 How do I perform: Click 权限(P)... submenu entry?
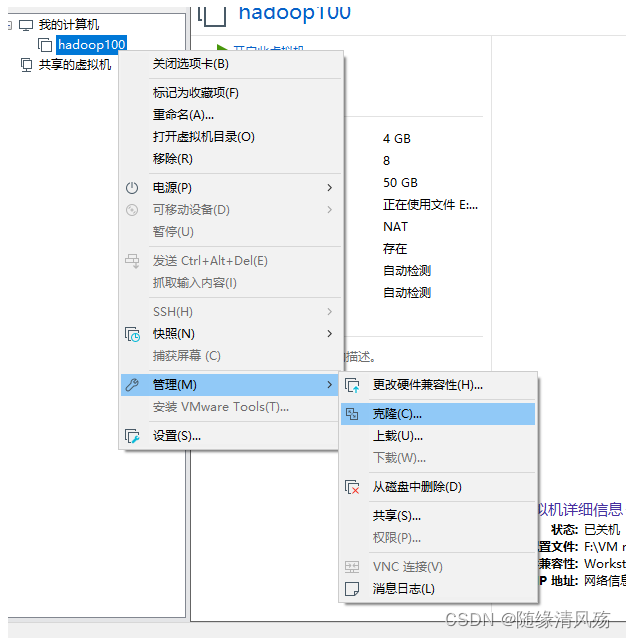[438, 538]
